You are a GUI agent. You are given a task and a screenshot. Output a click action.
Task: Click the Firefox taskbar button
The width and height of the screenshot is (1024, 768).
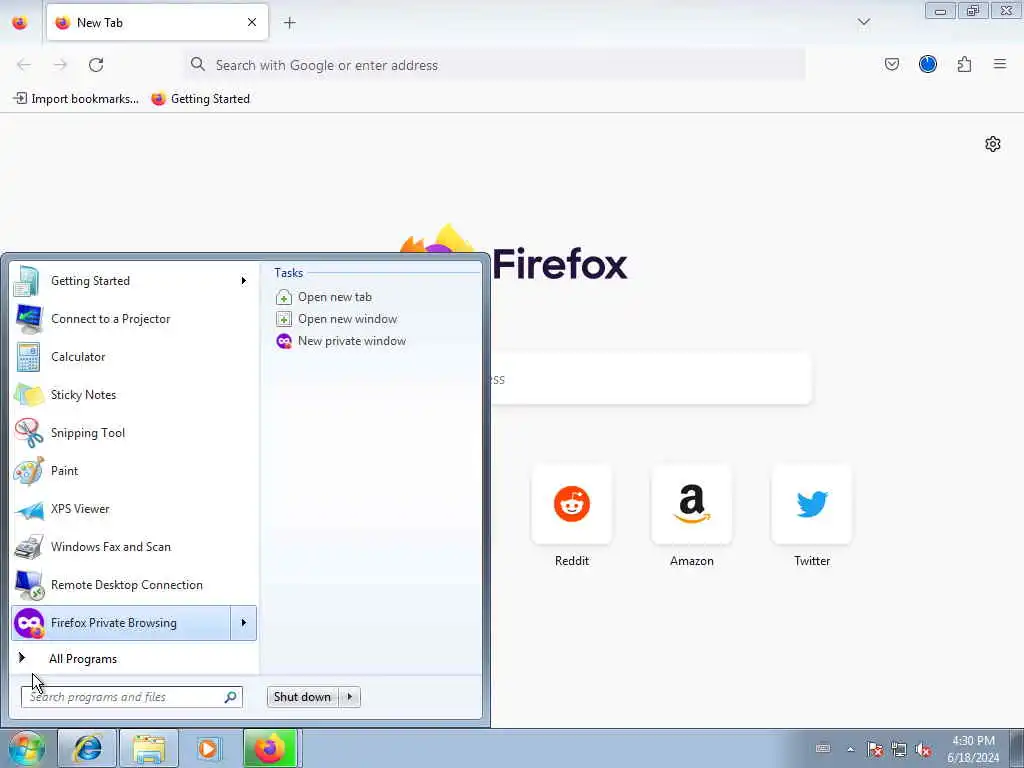click(270, 748)
